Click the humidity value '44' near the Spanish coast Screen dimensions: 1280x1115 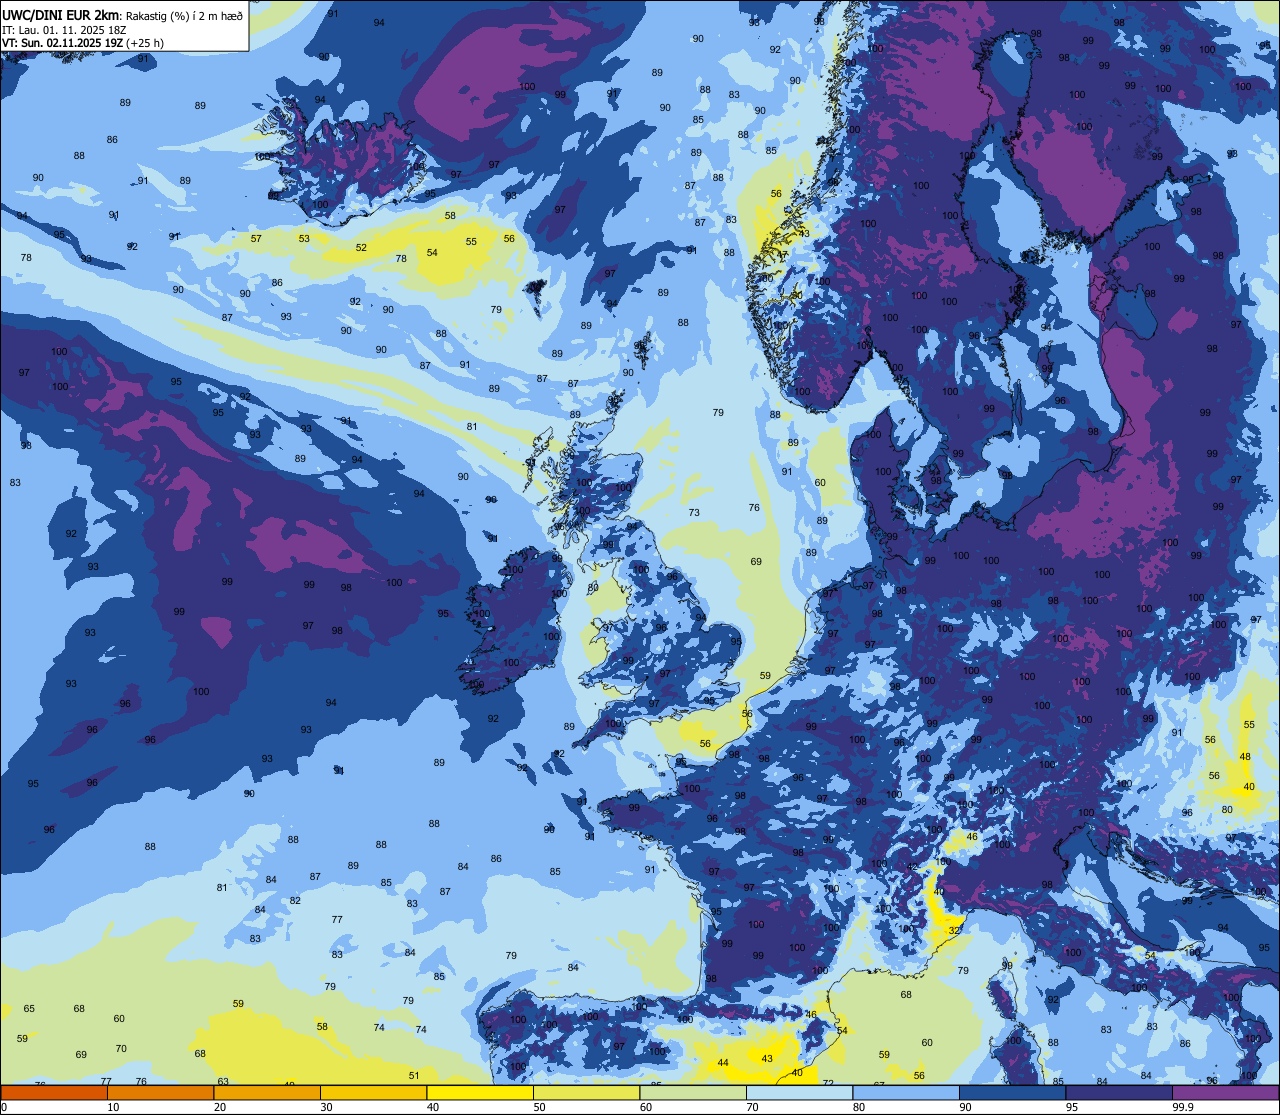tap(723, 1063)
